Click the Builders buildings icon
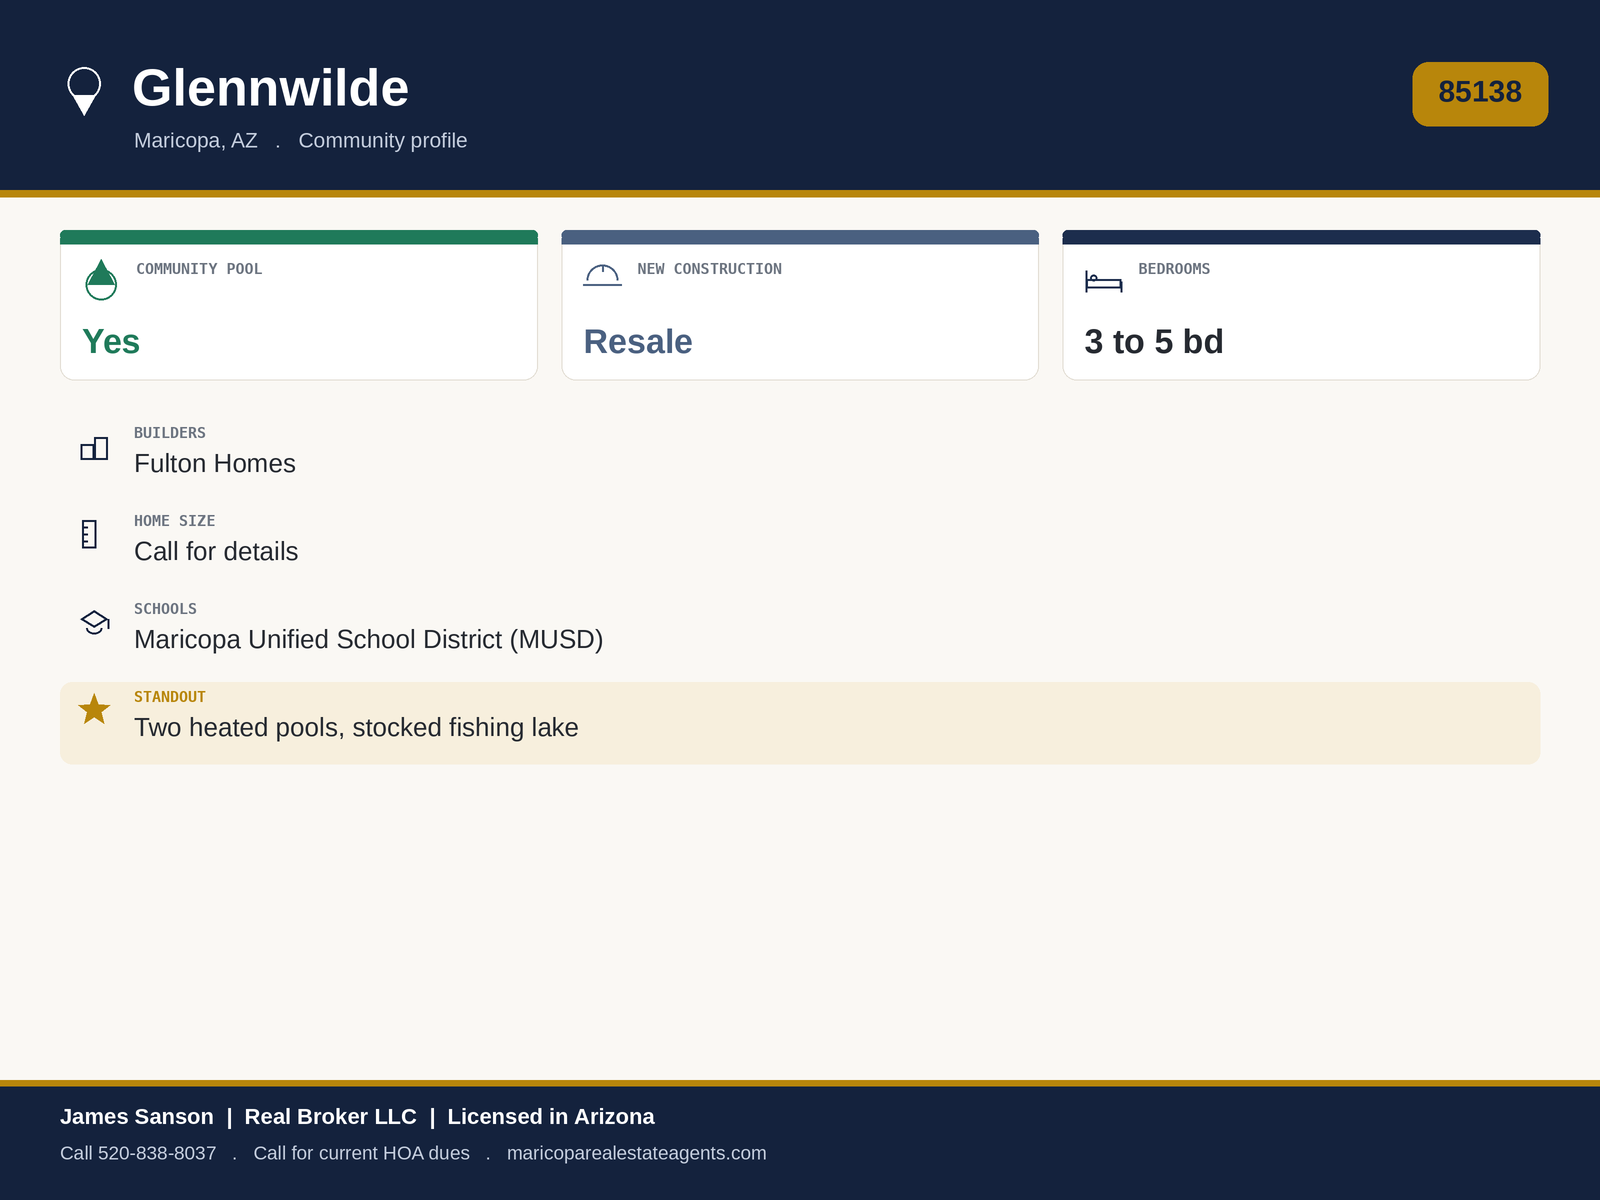Screen dimensions: 1600x1200 coord(94,449)
